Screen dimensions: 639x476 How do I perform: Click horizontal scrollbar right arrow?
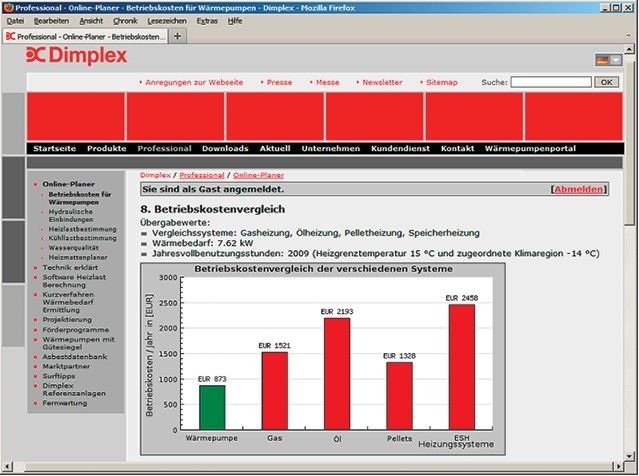(619, 466)
